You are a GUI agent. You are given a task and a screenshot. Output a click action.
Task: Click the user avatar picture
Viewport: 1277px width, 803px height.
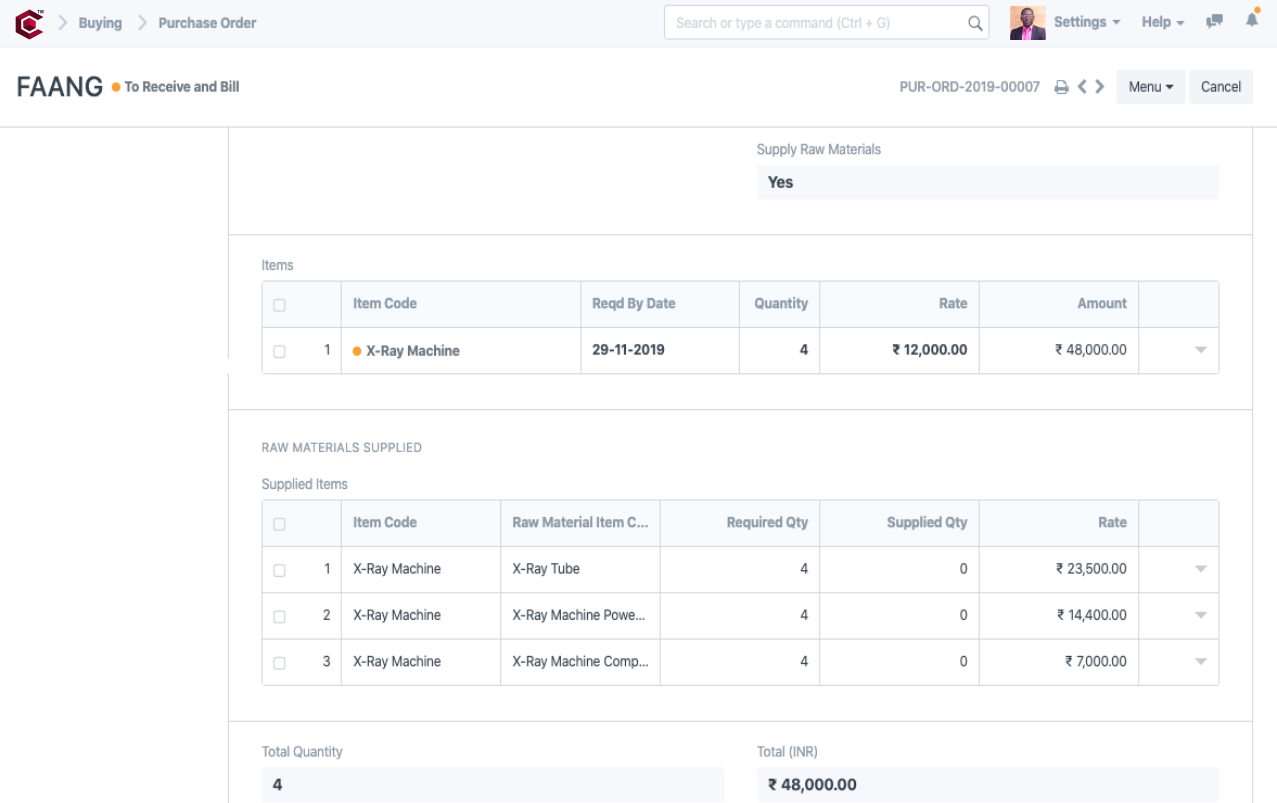pyautogui.click(x=1027, y=23)
